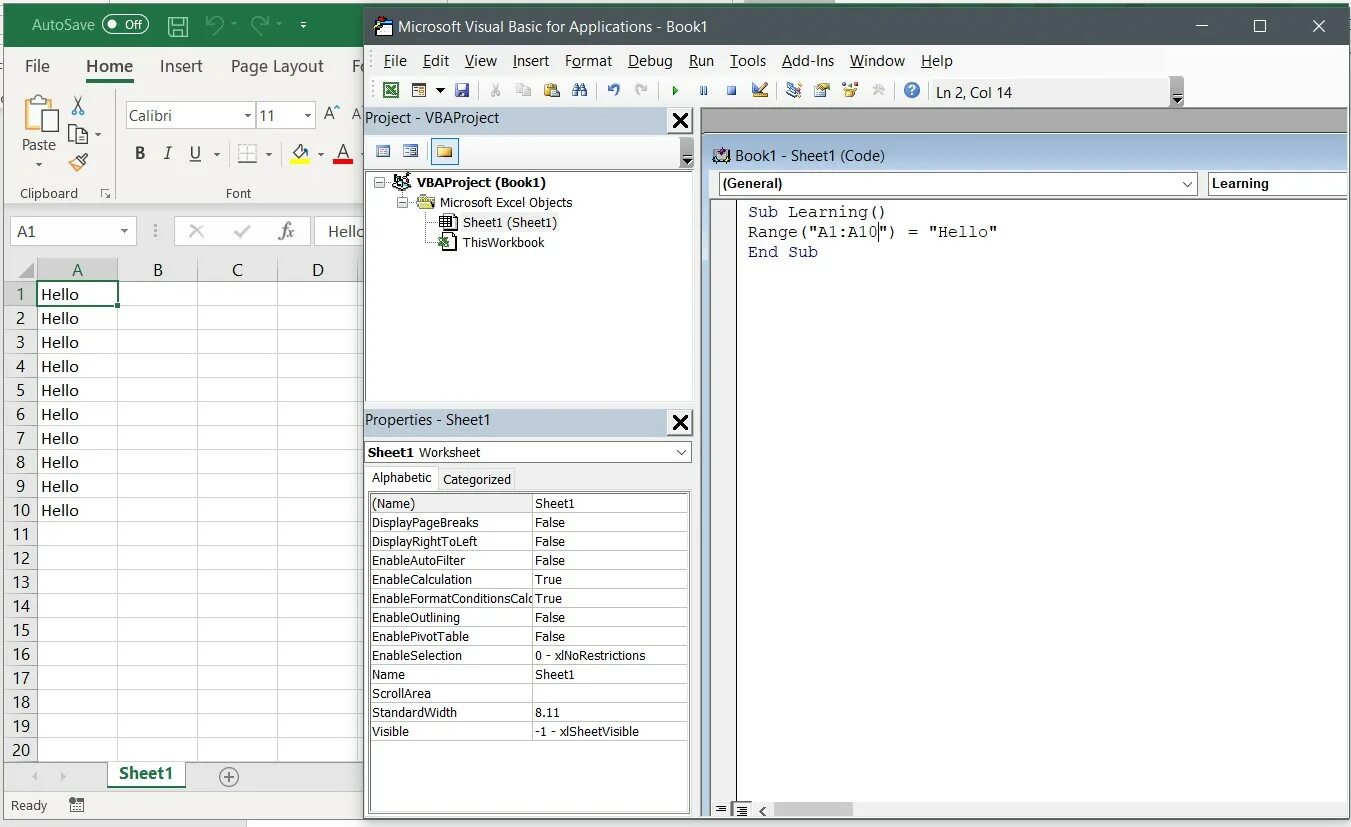
Task: Click red Font Color swatch in Excel
Action: 343,154
